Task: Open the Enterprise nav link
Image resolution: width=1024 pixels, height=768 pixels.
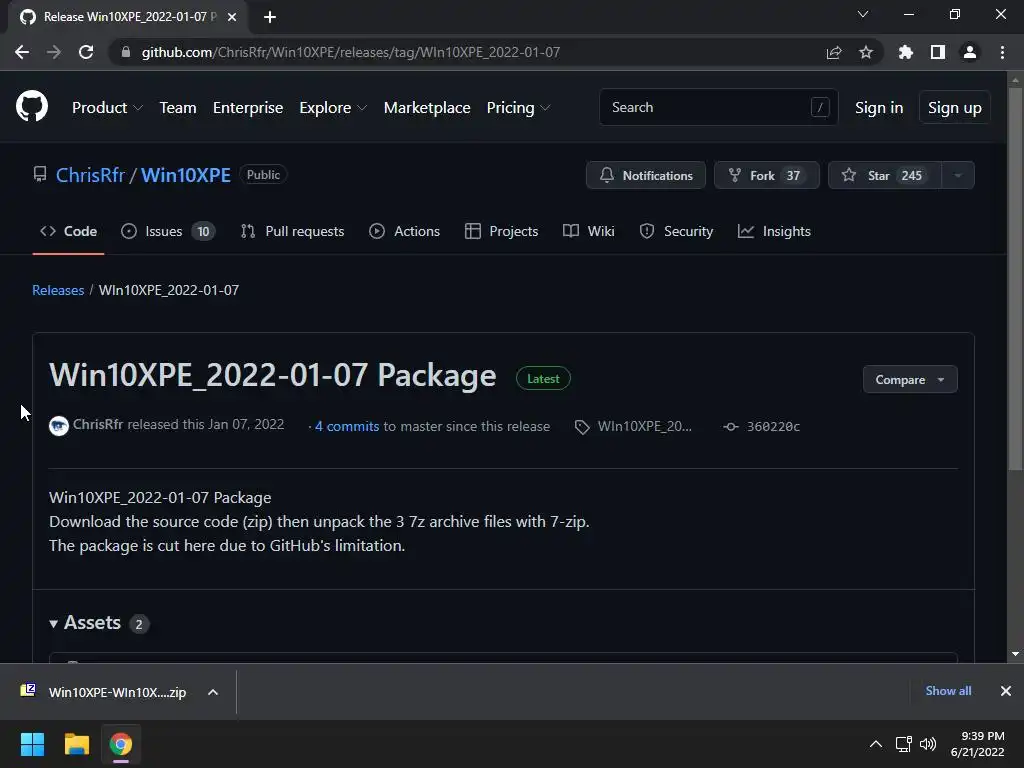Action: 248,108
